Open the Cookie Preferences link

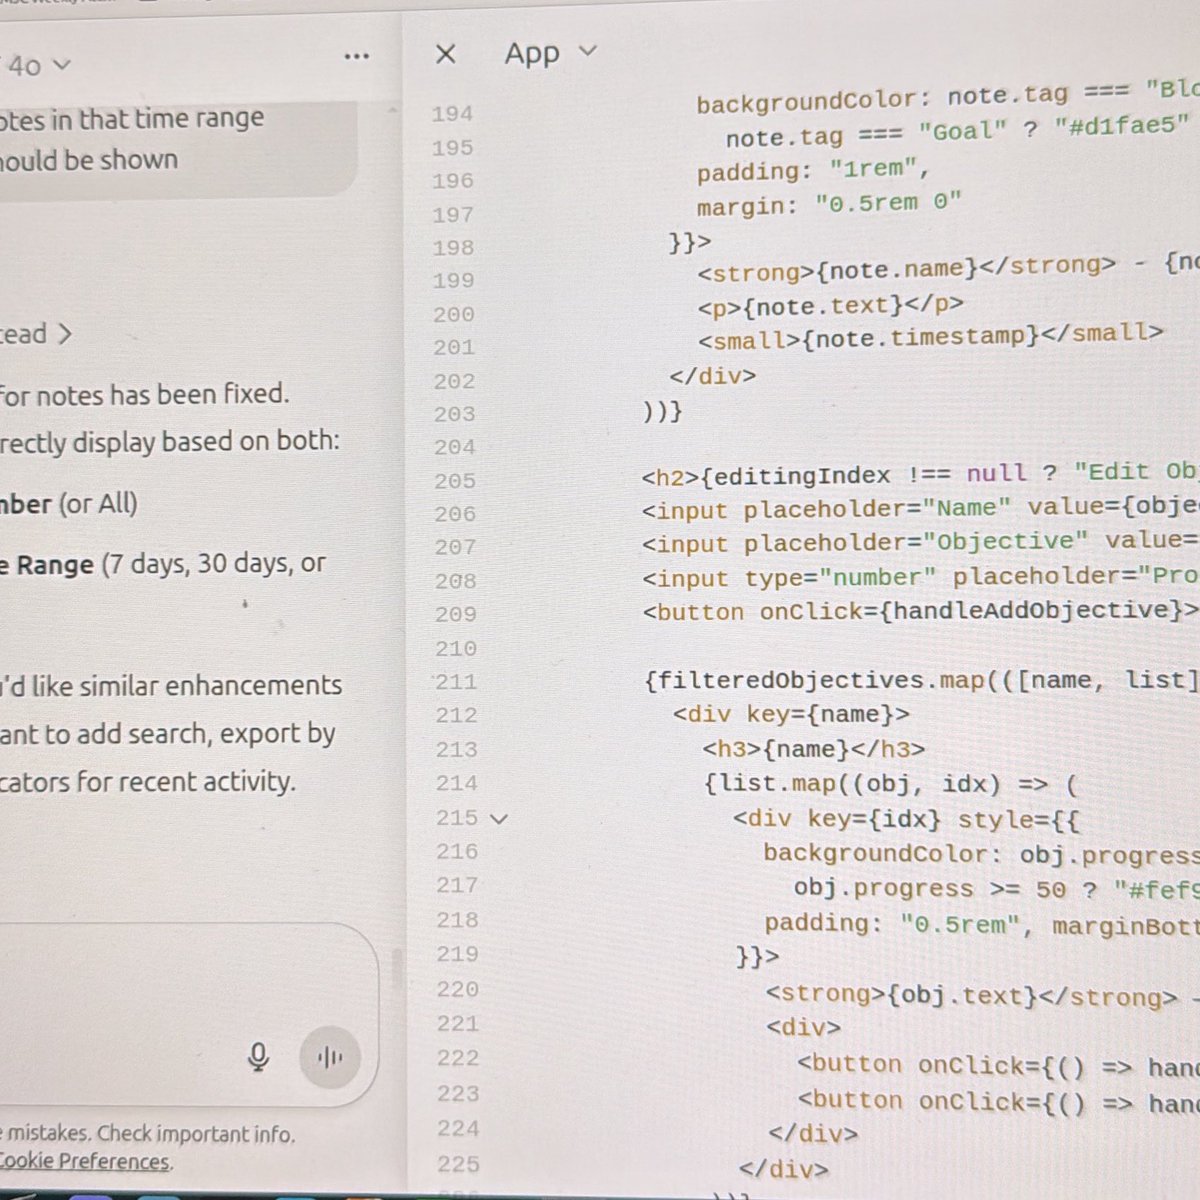(85, 1162)
